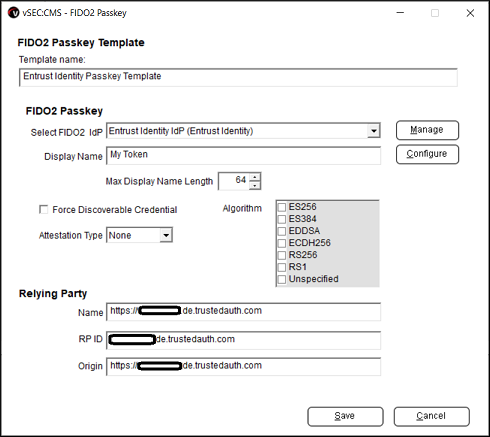Check the ES256 algorithm box
Screen dimensions: 490x437
pos(282,207)
